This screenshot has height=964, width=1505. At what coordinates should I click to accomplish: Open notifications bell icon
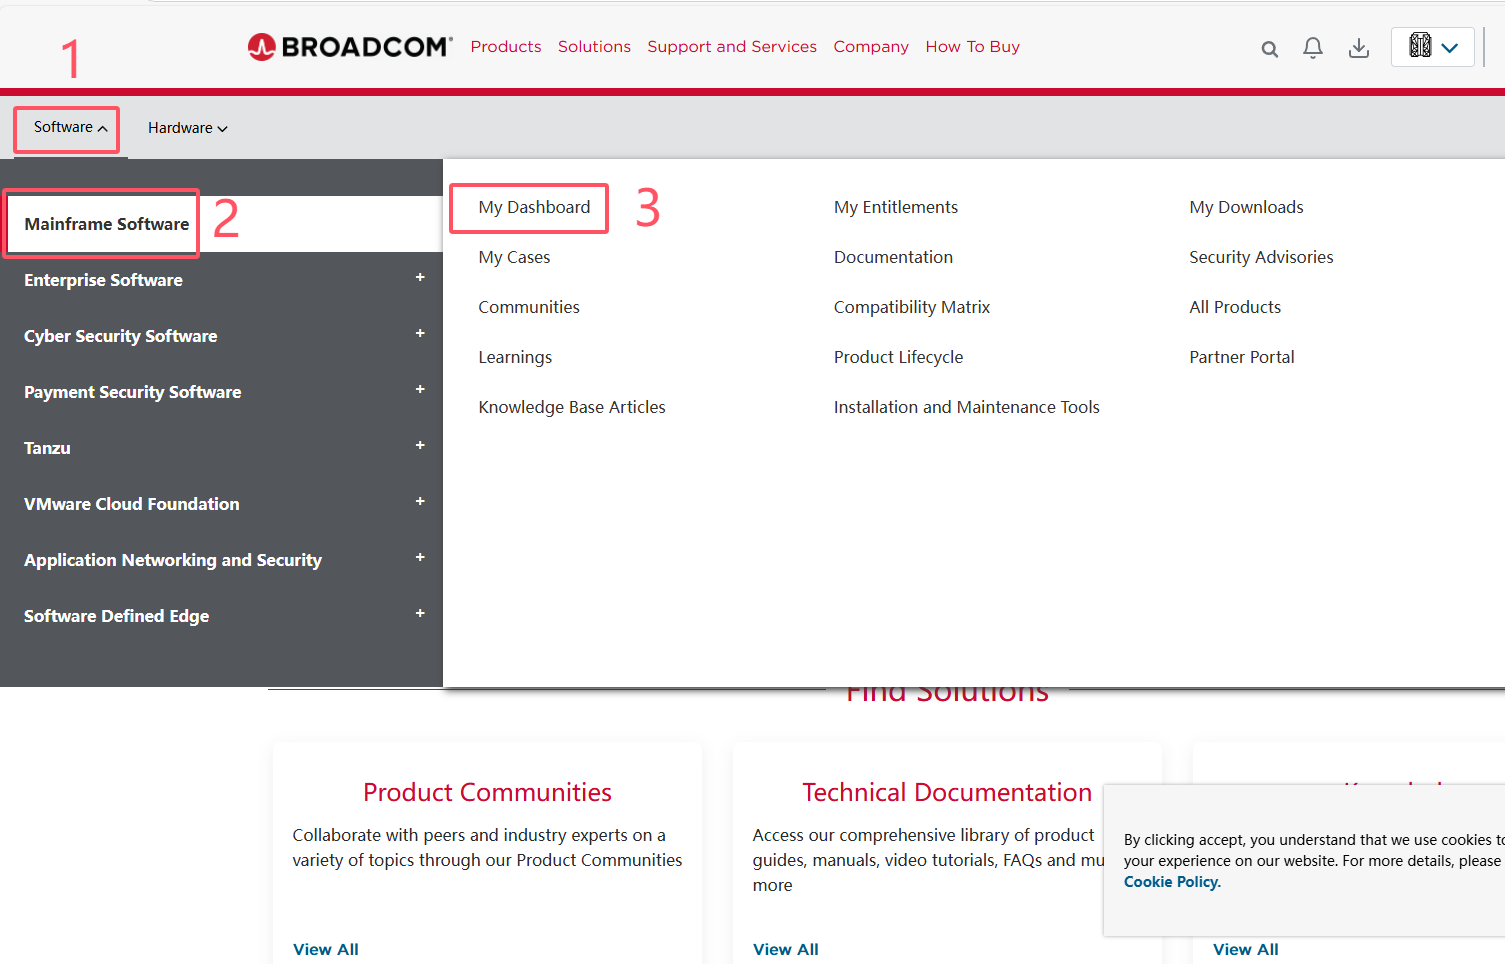(x=1313, y=48)
